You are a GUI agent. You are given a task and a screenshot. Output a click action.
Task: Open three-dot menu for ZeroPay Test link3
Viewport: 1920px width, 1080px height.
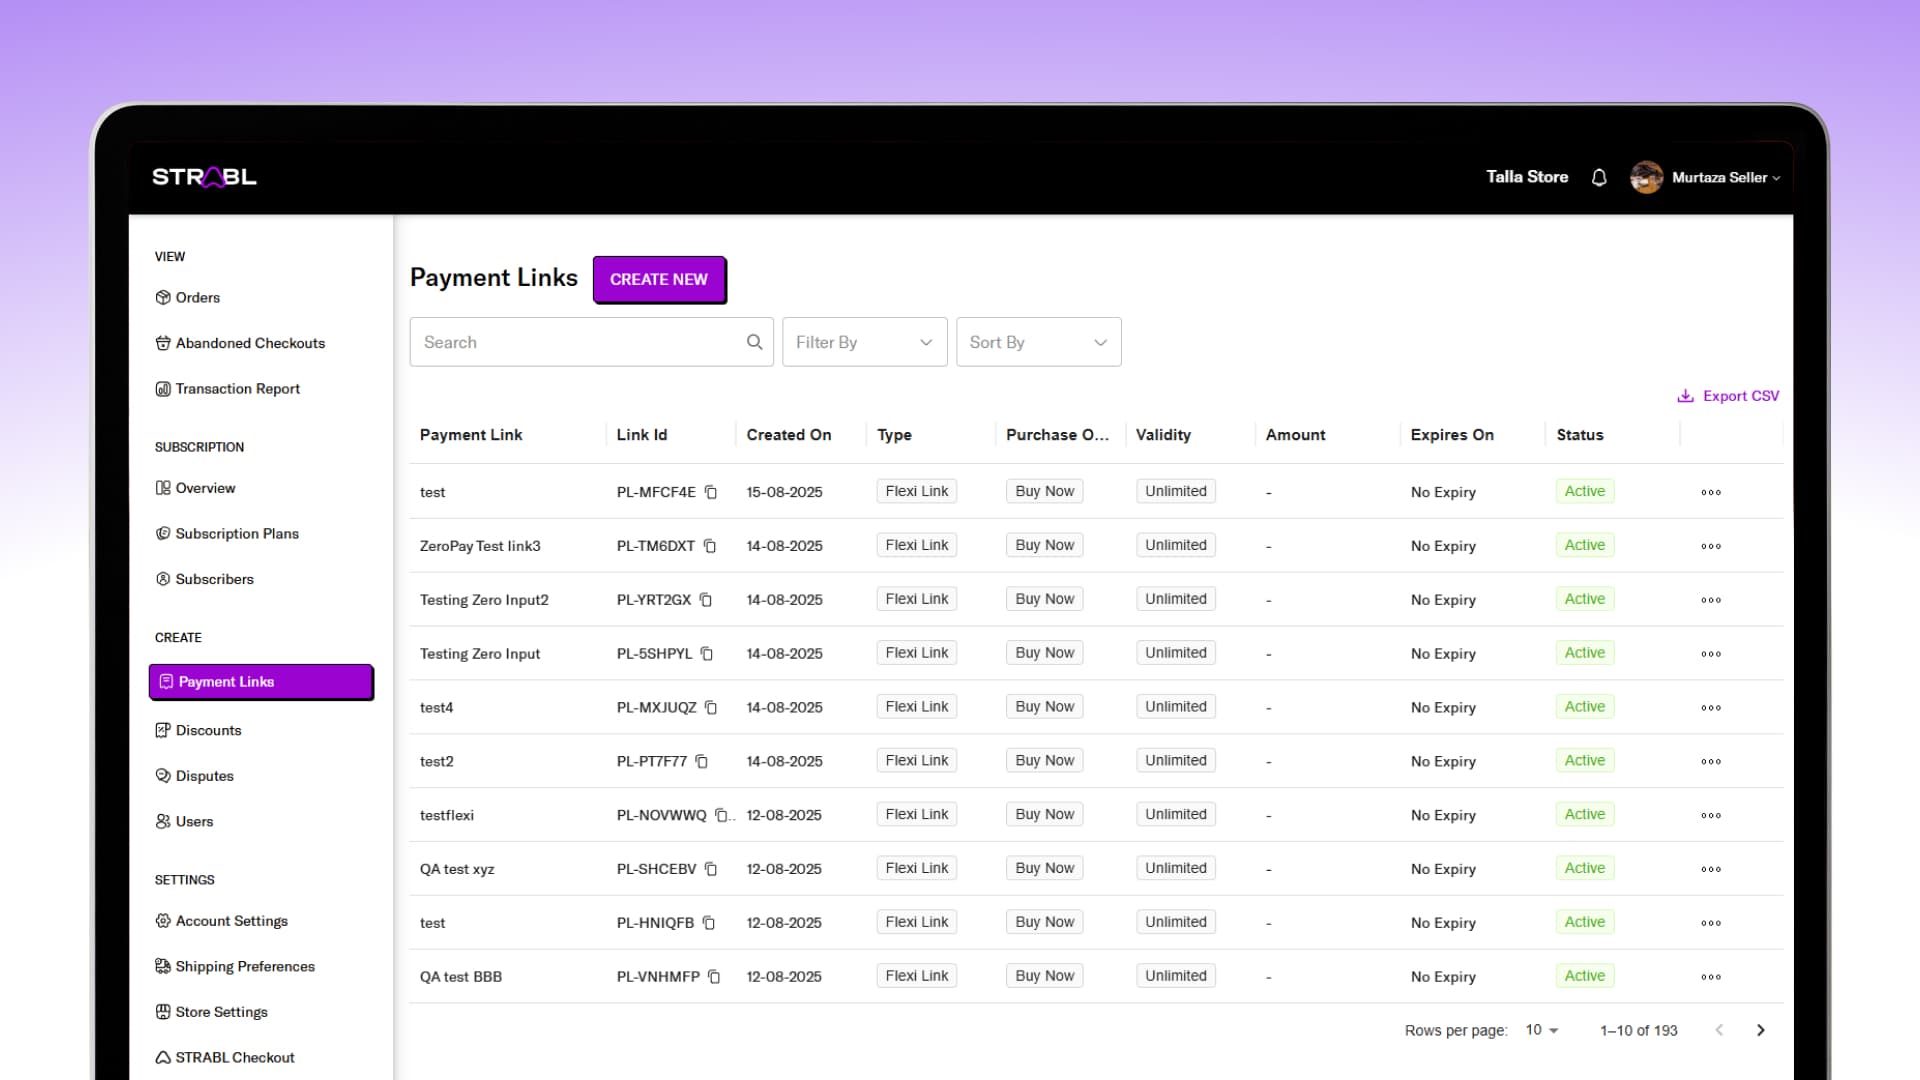pyautogui.click(x=1711, y=546)
